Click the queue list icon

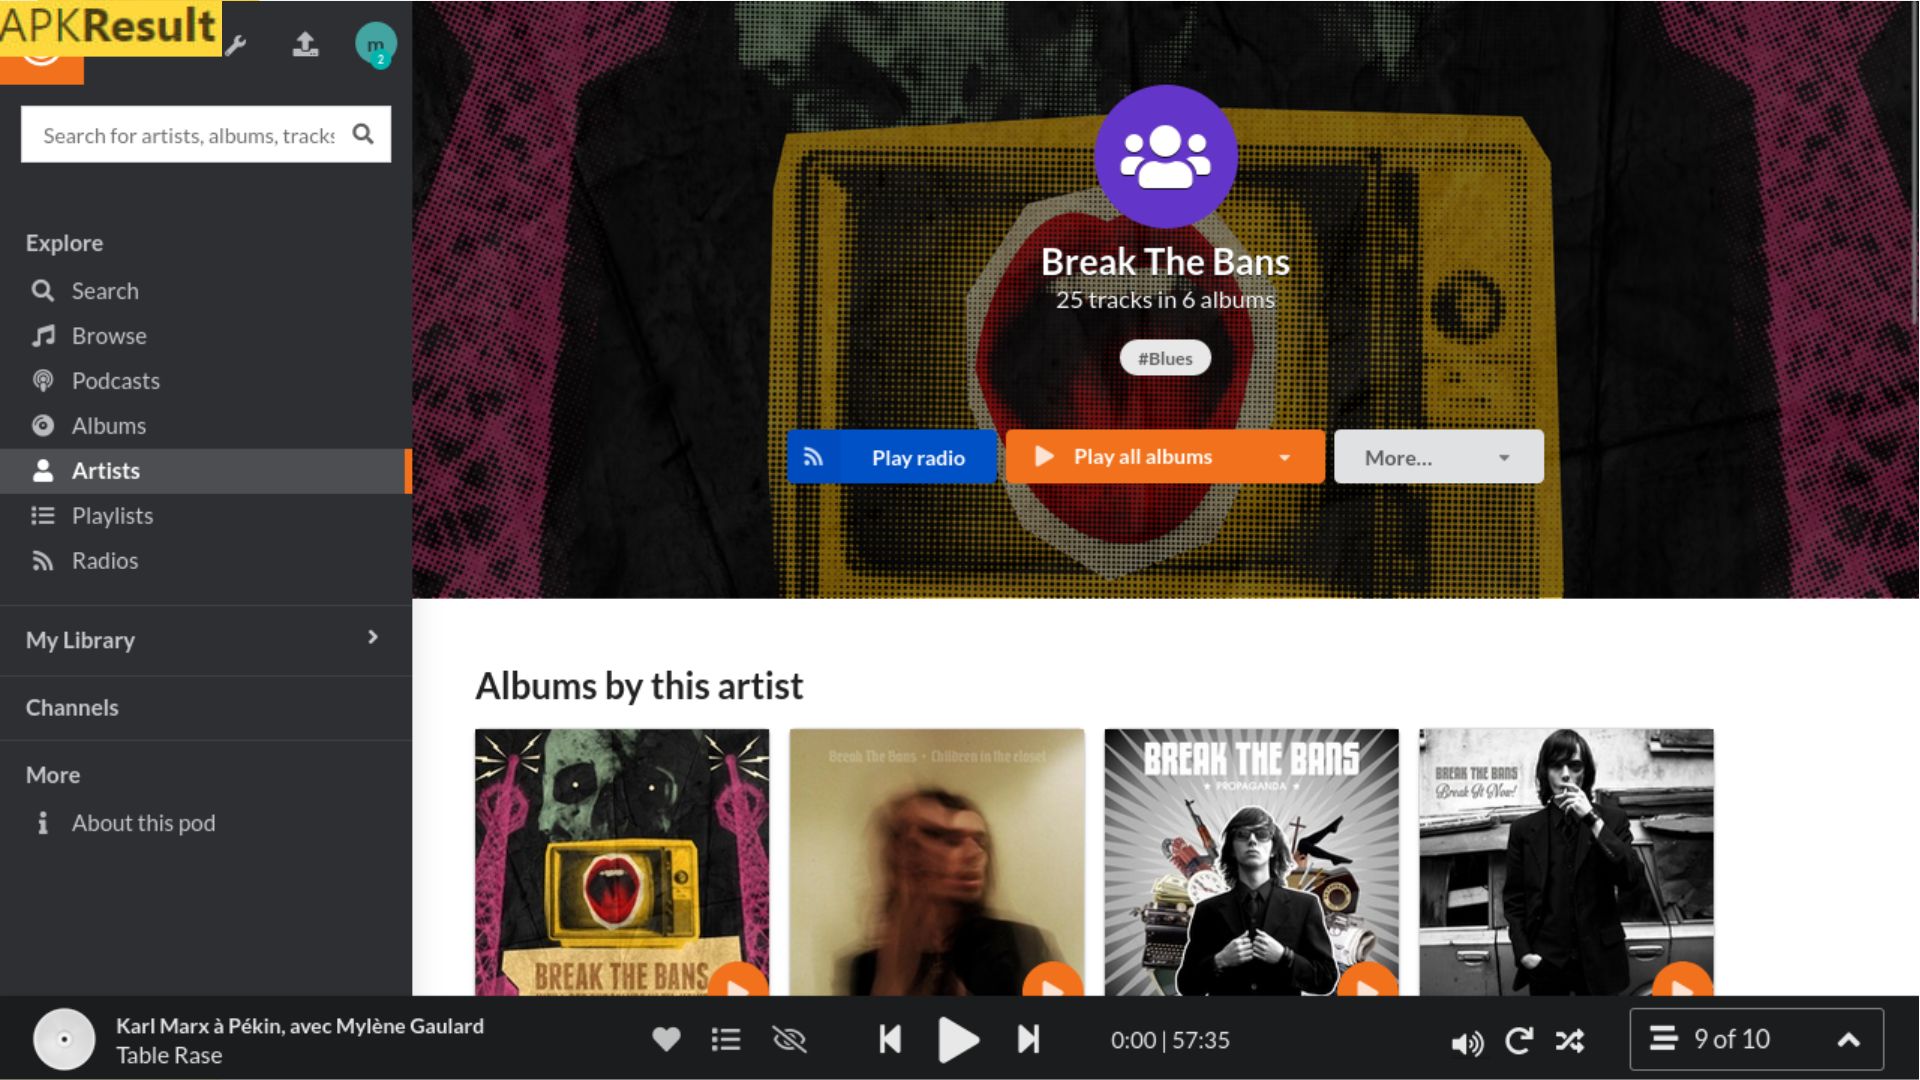point(727,1040)
